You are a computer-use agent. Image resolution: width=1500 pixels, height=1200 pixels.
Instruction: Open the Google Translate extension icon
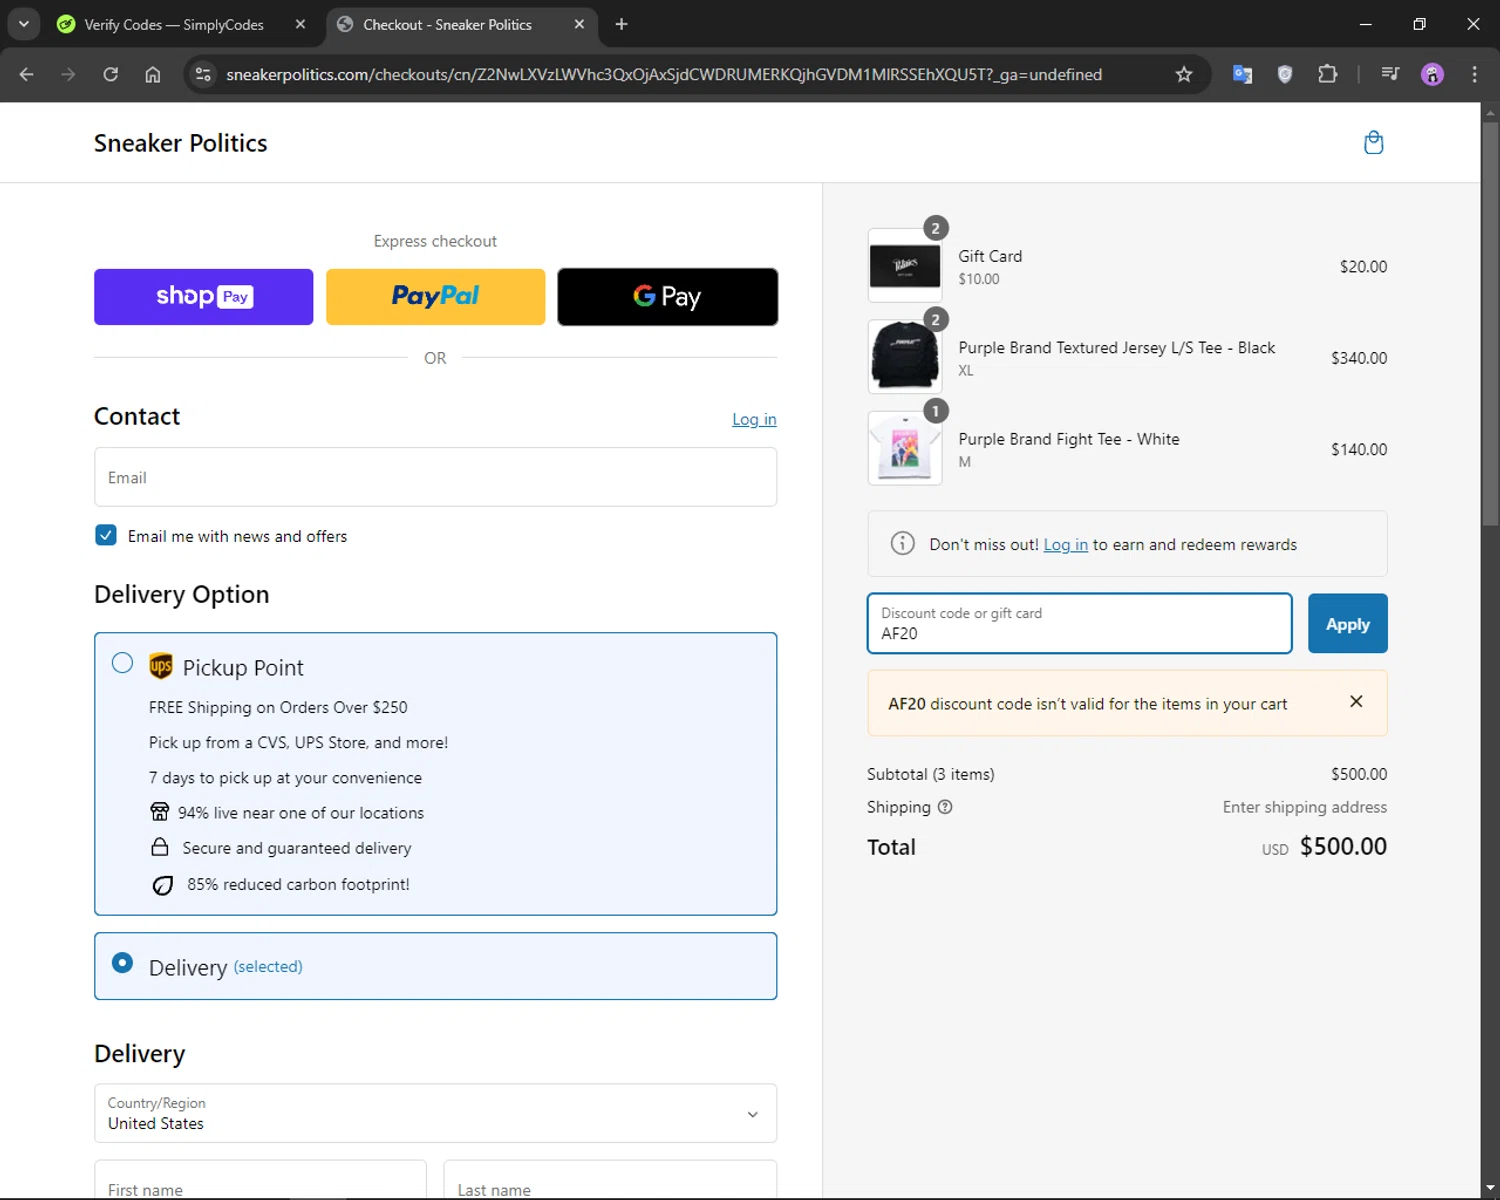coord(1243,74)
